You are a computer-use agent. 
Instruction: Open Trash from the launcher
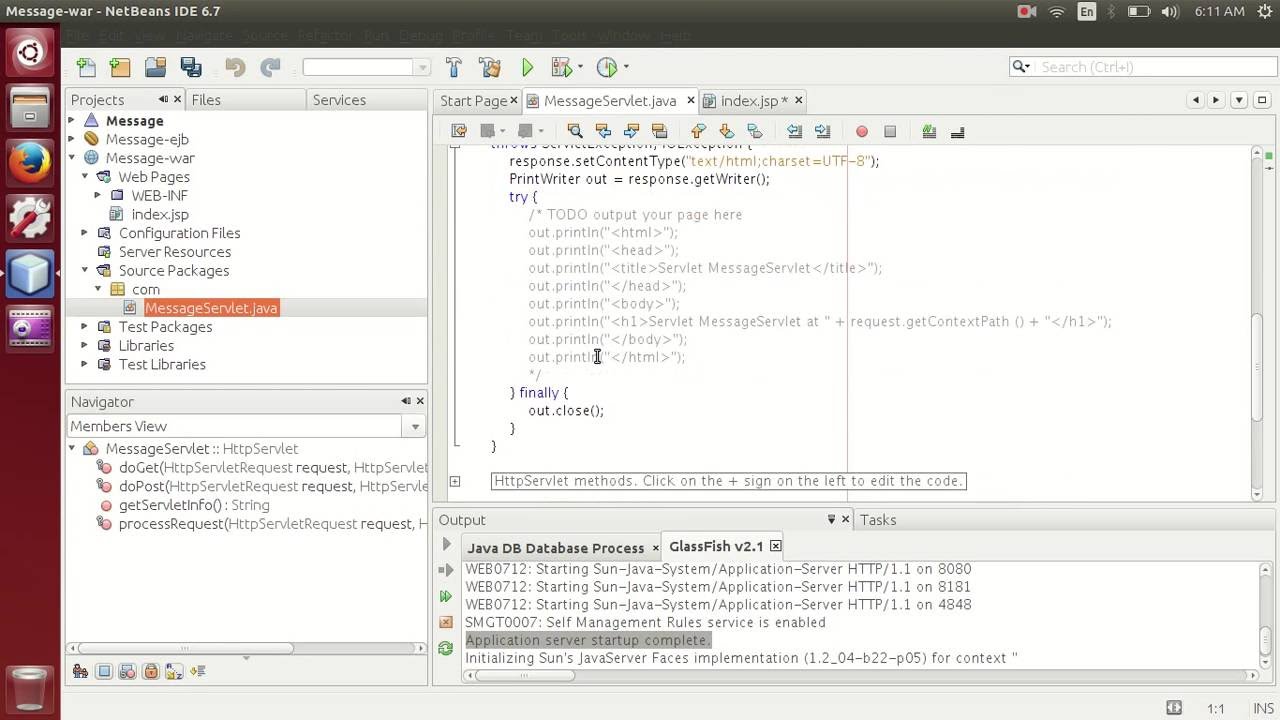(x=30, y=688)
